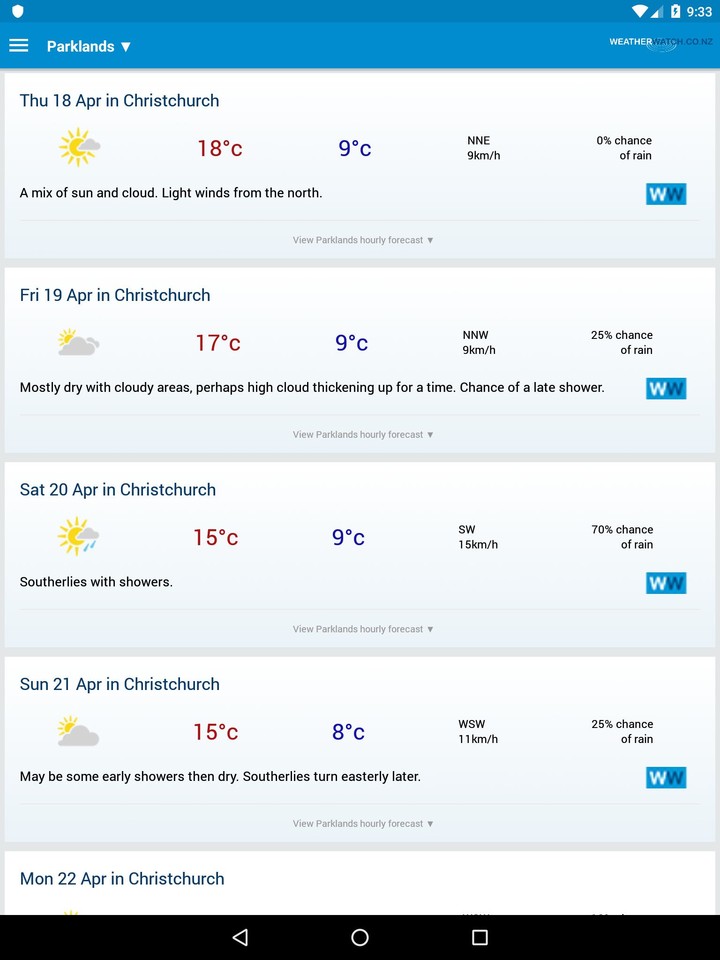
Task: Open the Parklands location dropdown
Action: [x=89, y=46]
